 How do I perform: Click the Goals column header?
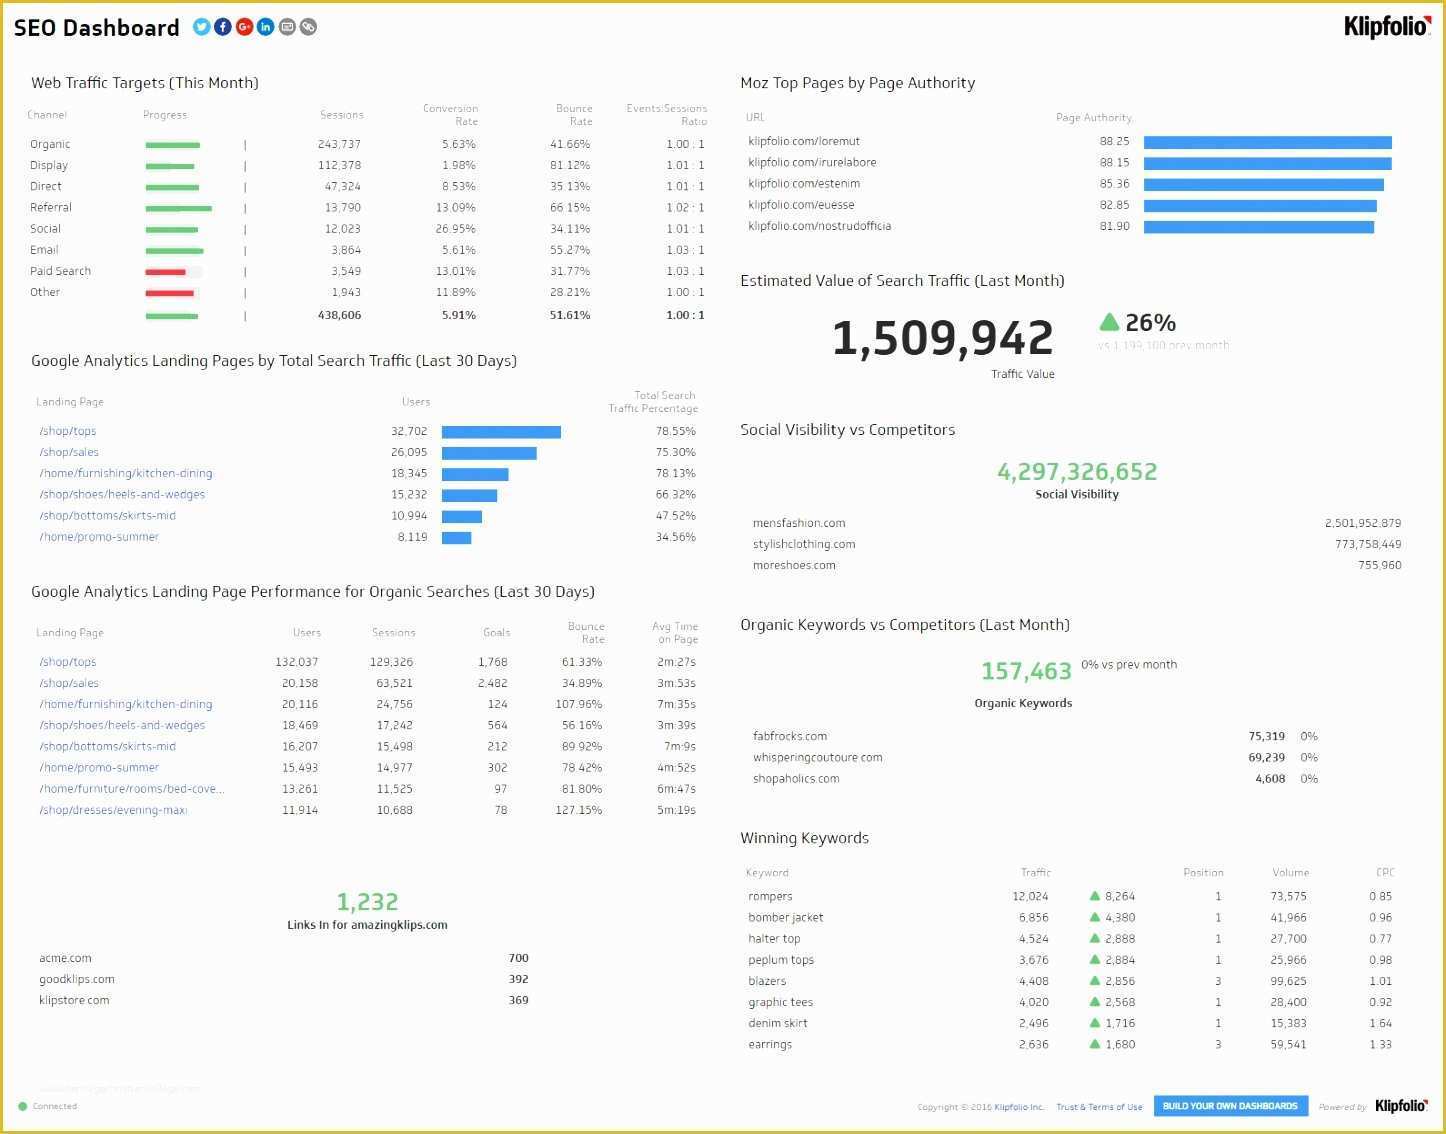(x=497, y=633)
